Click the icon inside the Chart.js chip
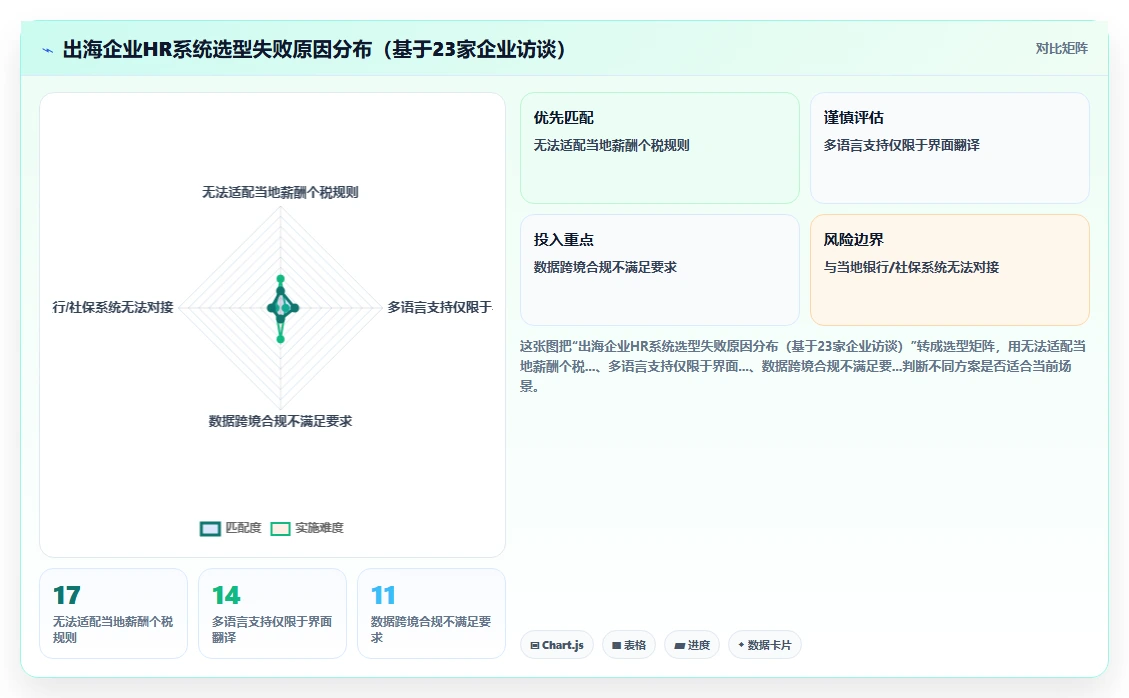 pos(535,645)
